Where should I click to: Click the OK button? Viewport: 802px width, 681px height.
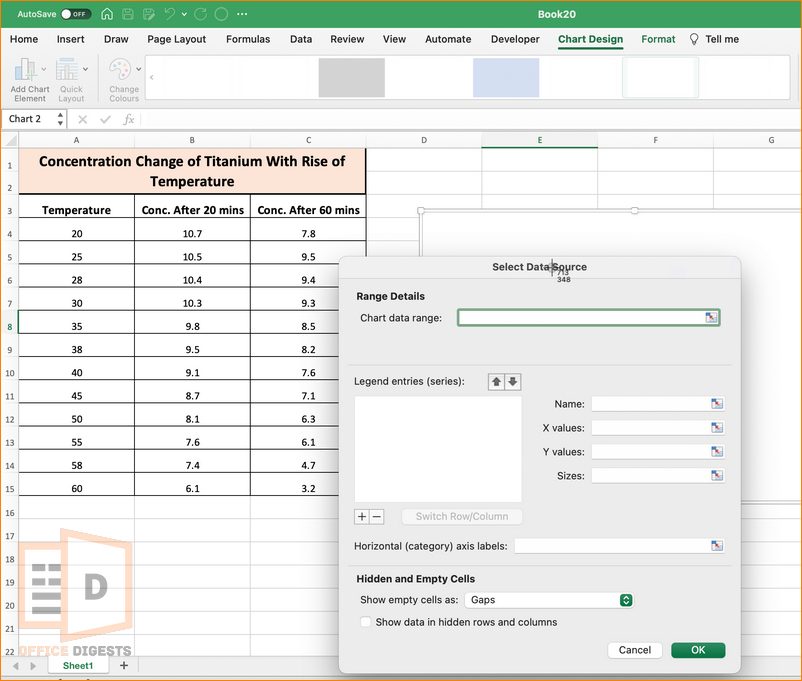coord(698,650)
